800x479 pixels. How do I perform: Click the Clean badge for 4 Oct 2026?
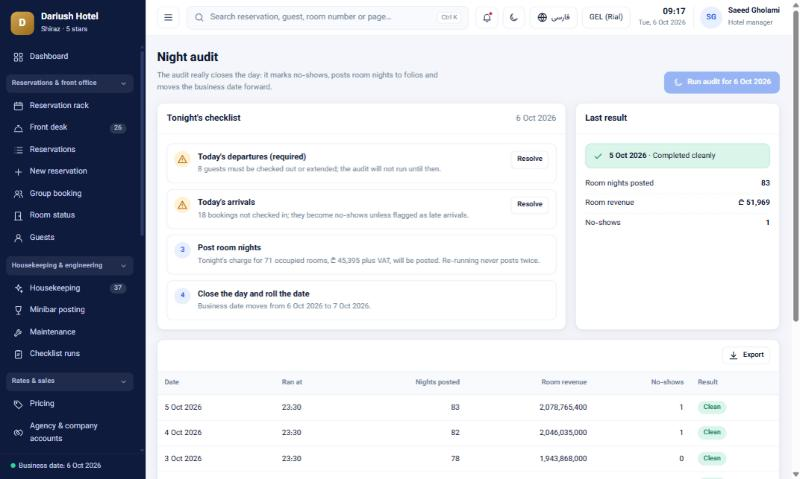pos(712,433)
